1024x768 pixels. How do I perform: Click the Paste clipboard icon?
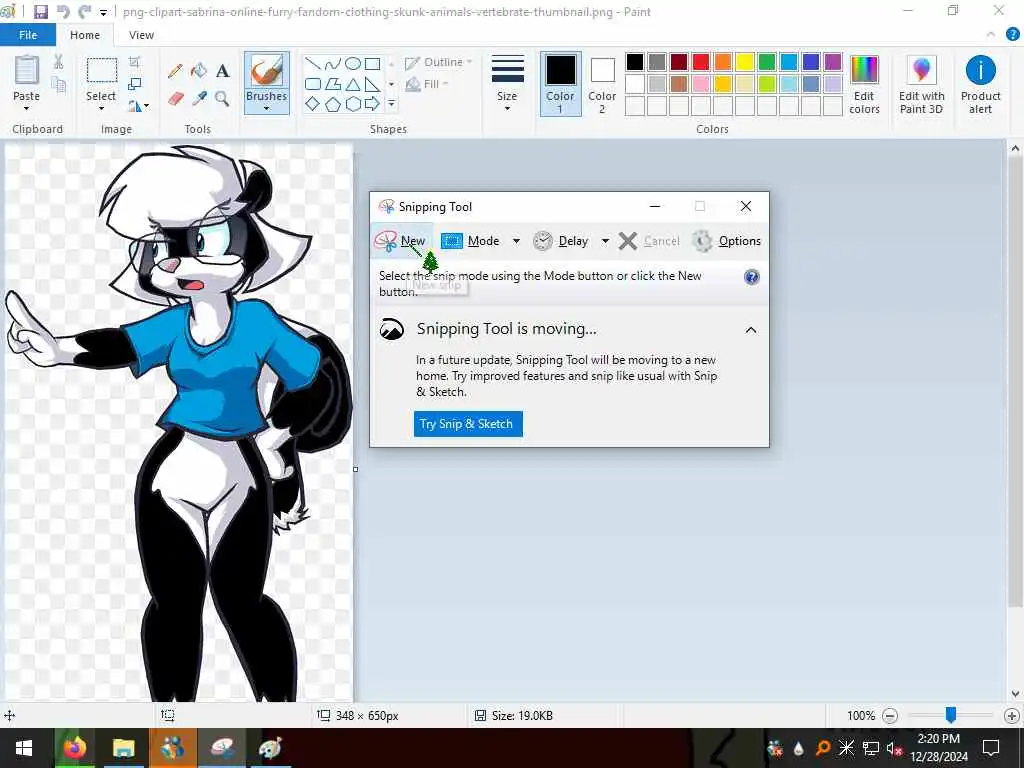pos(27,70)
